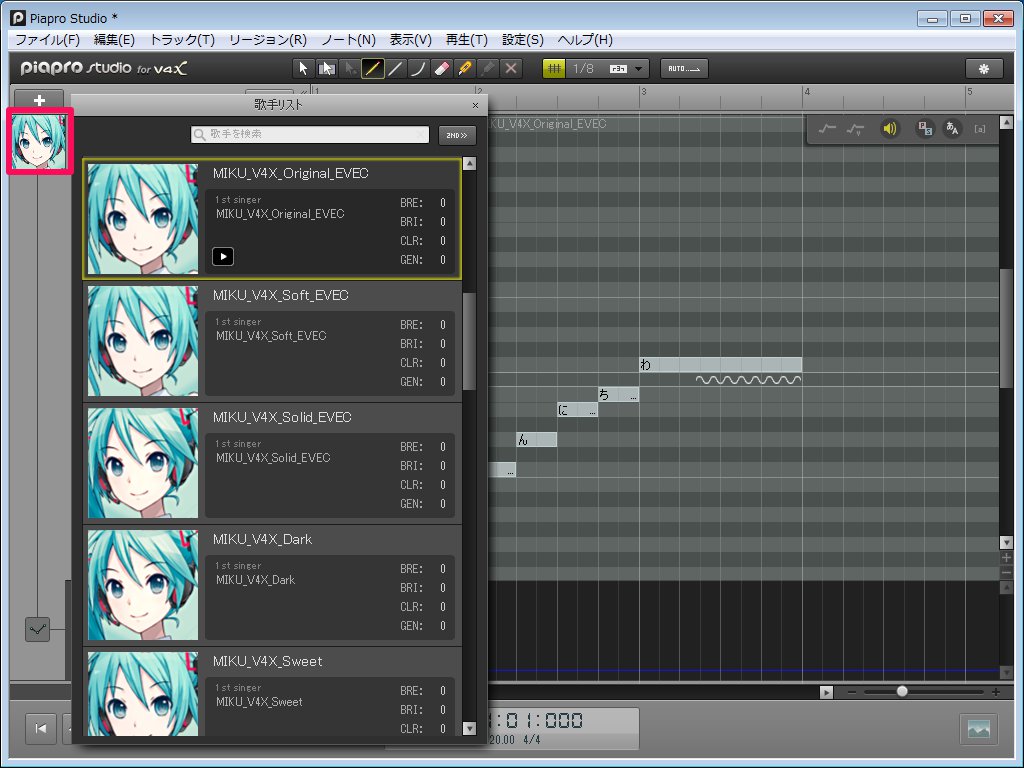
Task: Click the grayed pointer-plus tool icon
Action: [349, 69]
